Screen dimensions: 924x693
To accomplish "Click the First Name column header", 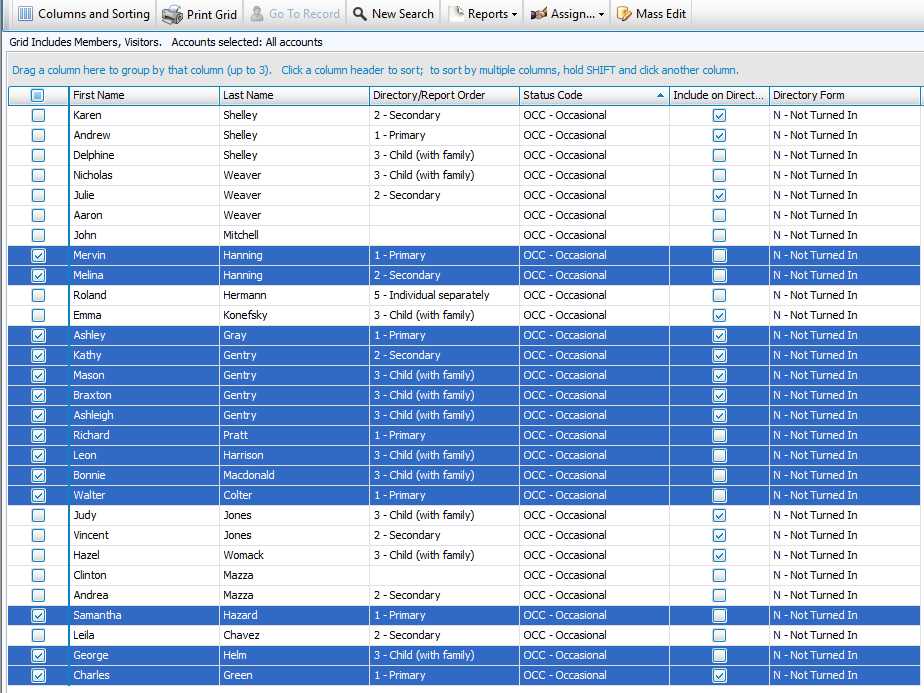I will [143, 96].
